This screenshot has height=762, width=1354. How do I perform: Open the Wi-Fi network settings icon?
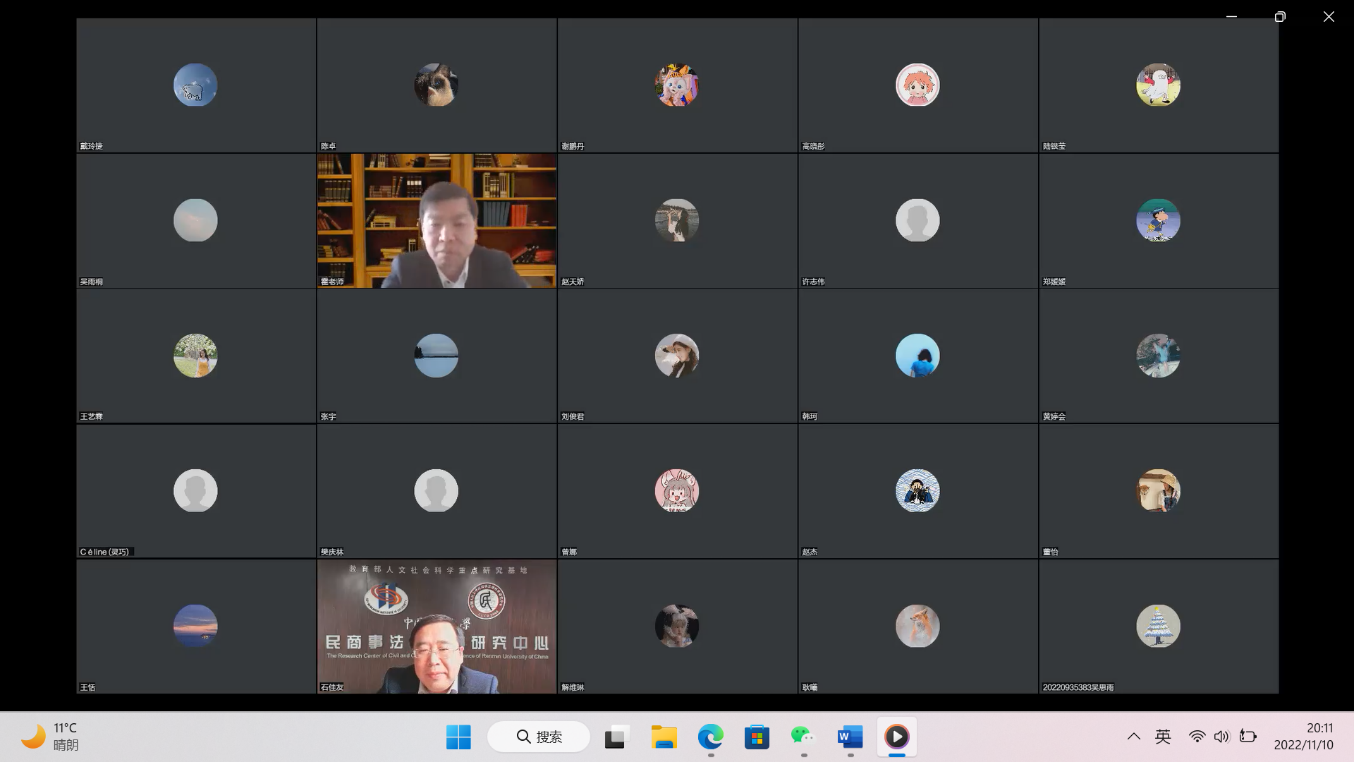click(x=1197, y=737)
